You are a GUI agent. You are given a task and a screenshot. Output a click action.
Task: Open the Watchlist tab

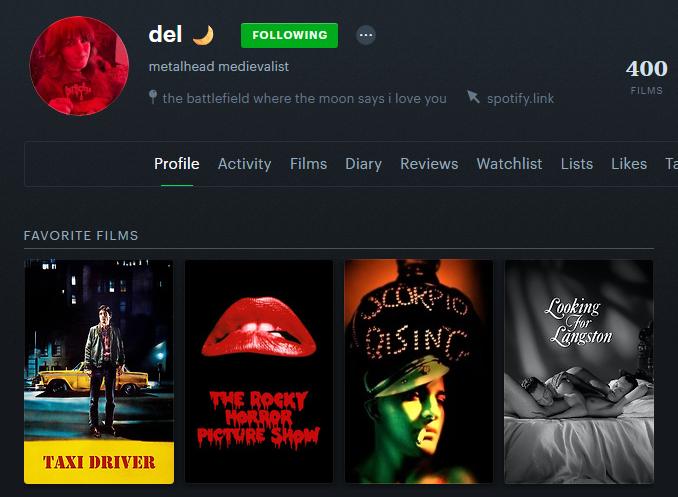[x=509, y=164]
